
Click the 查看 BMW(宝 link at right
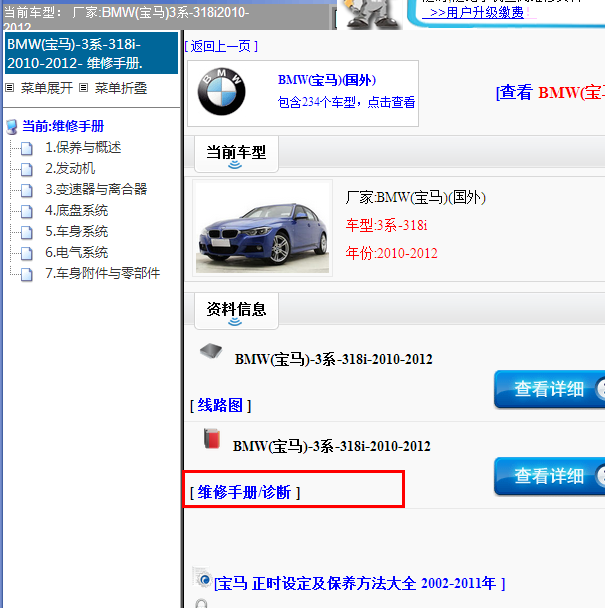(550, 93)
